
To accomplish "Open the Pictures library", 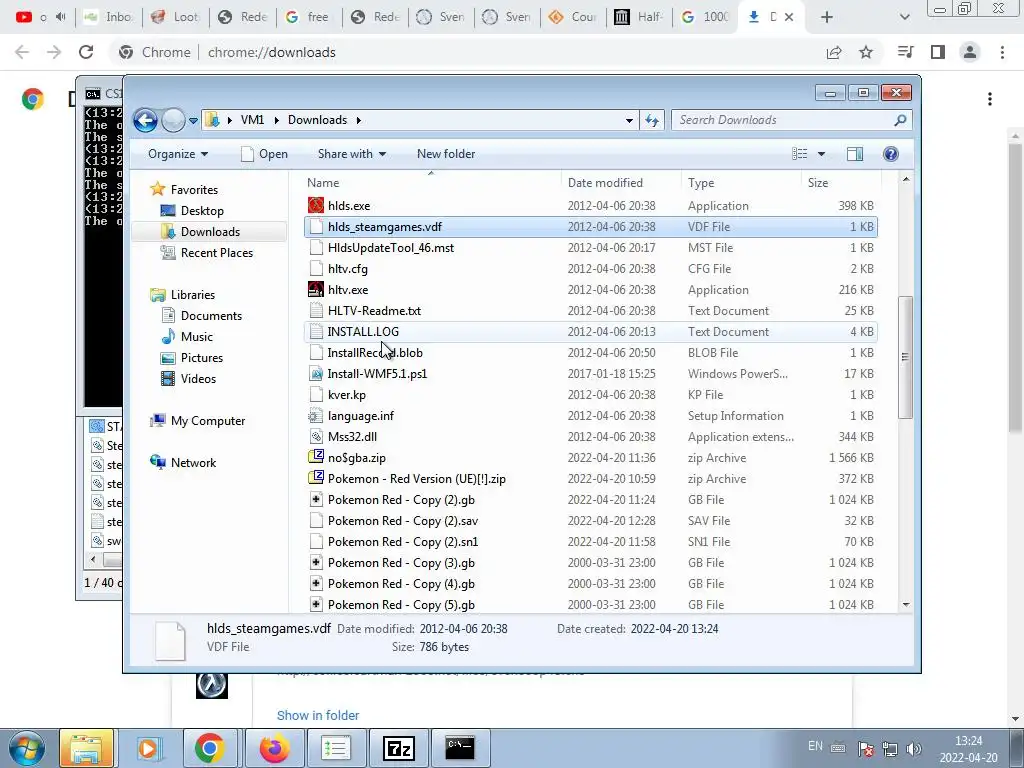I will tap(201, 358).
